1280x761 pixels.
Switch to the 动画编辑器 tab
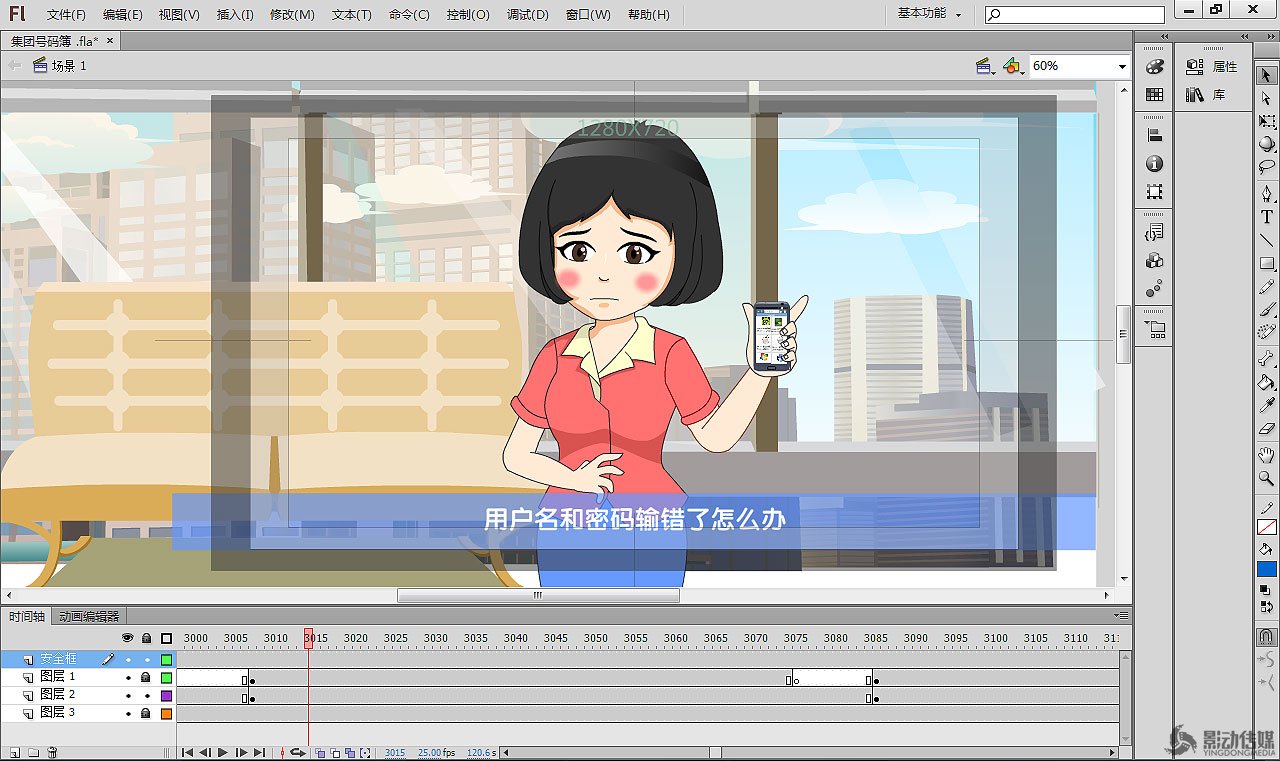tap(89, 617)
